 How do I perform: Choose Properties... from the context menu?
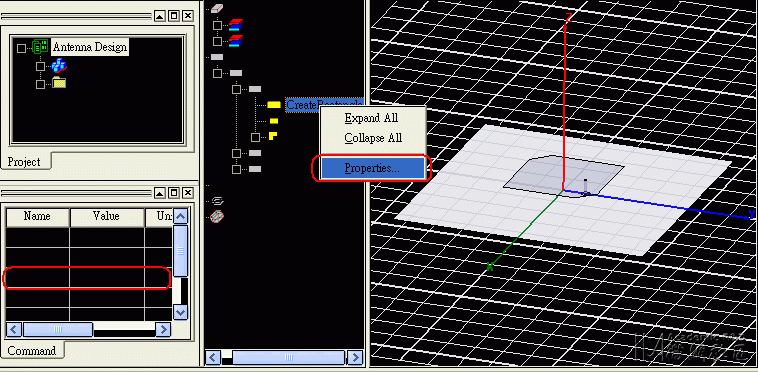tap(371, 168)
